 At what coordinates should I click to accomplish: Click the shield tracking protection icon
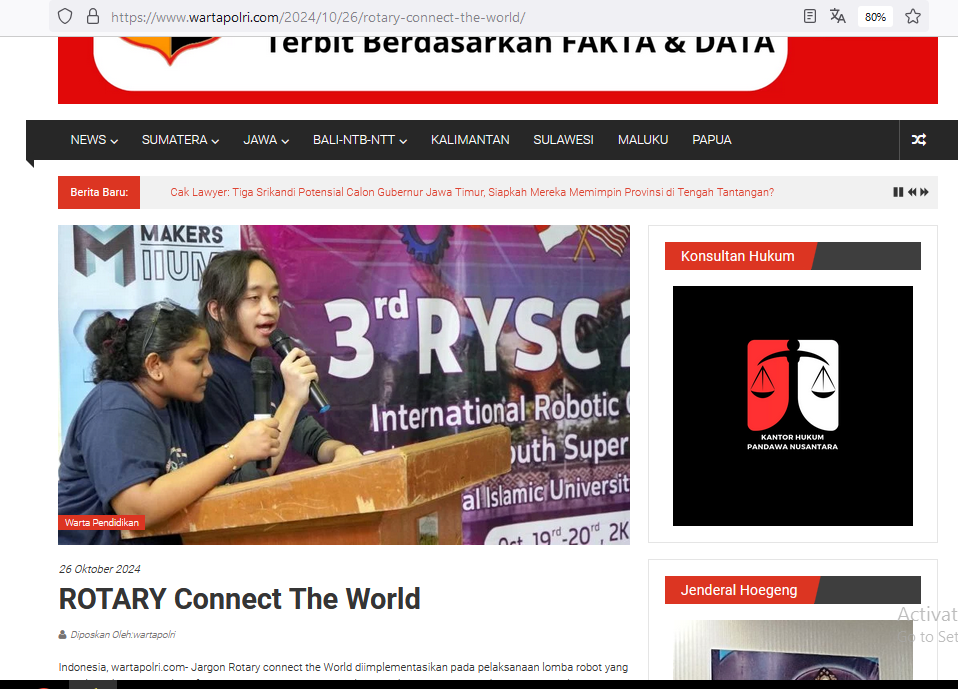pyautogui.click(x=65, y=16)
